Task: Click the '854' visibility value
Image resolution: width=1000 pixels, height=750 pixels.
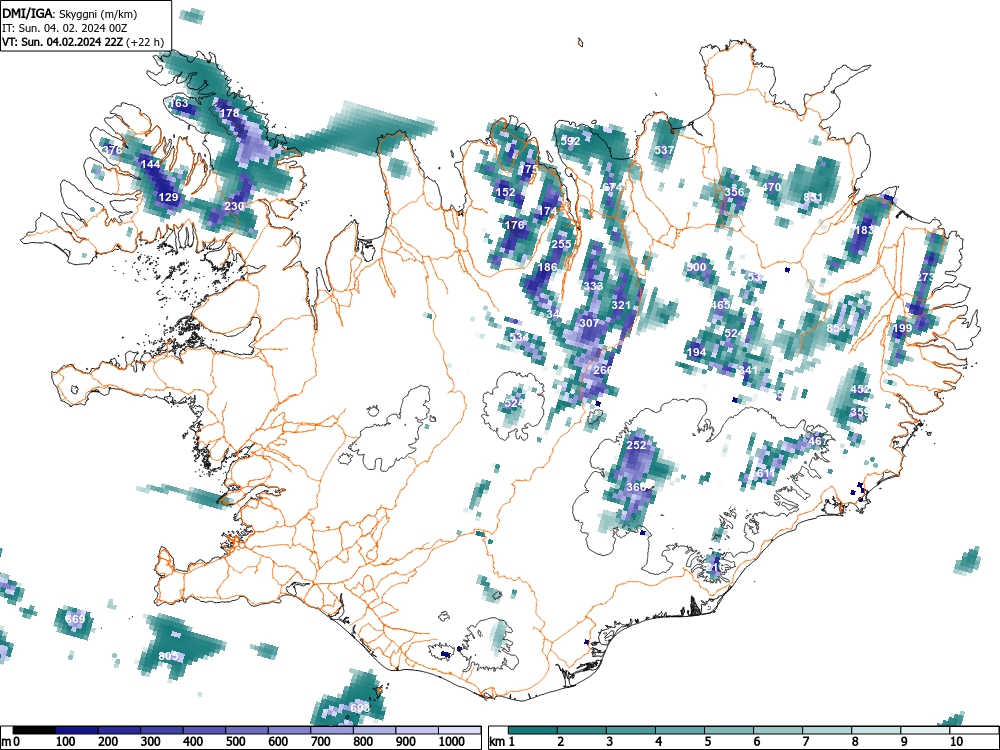Action: (x=836, y=328)
